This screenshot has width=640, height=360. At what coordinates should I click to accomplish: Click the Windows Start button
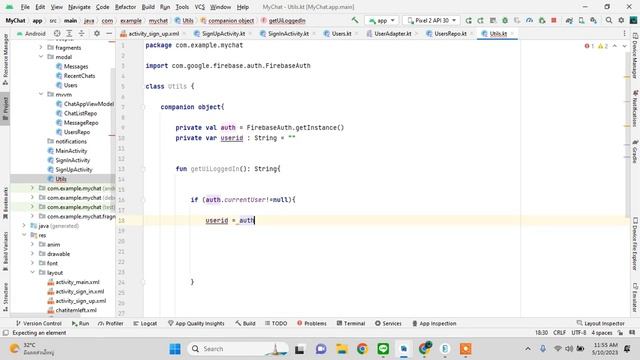tap(175, 349)
